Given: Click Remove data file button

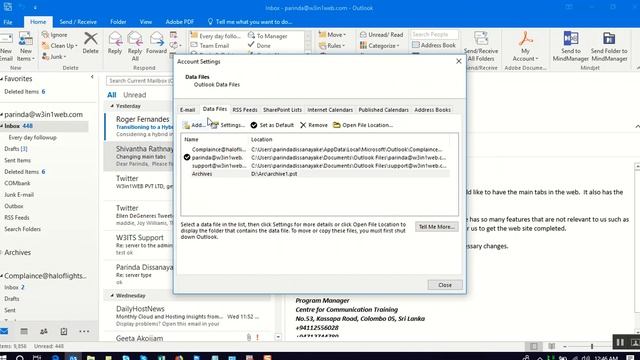Looking at the screenshot, I should point(314,125).
